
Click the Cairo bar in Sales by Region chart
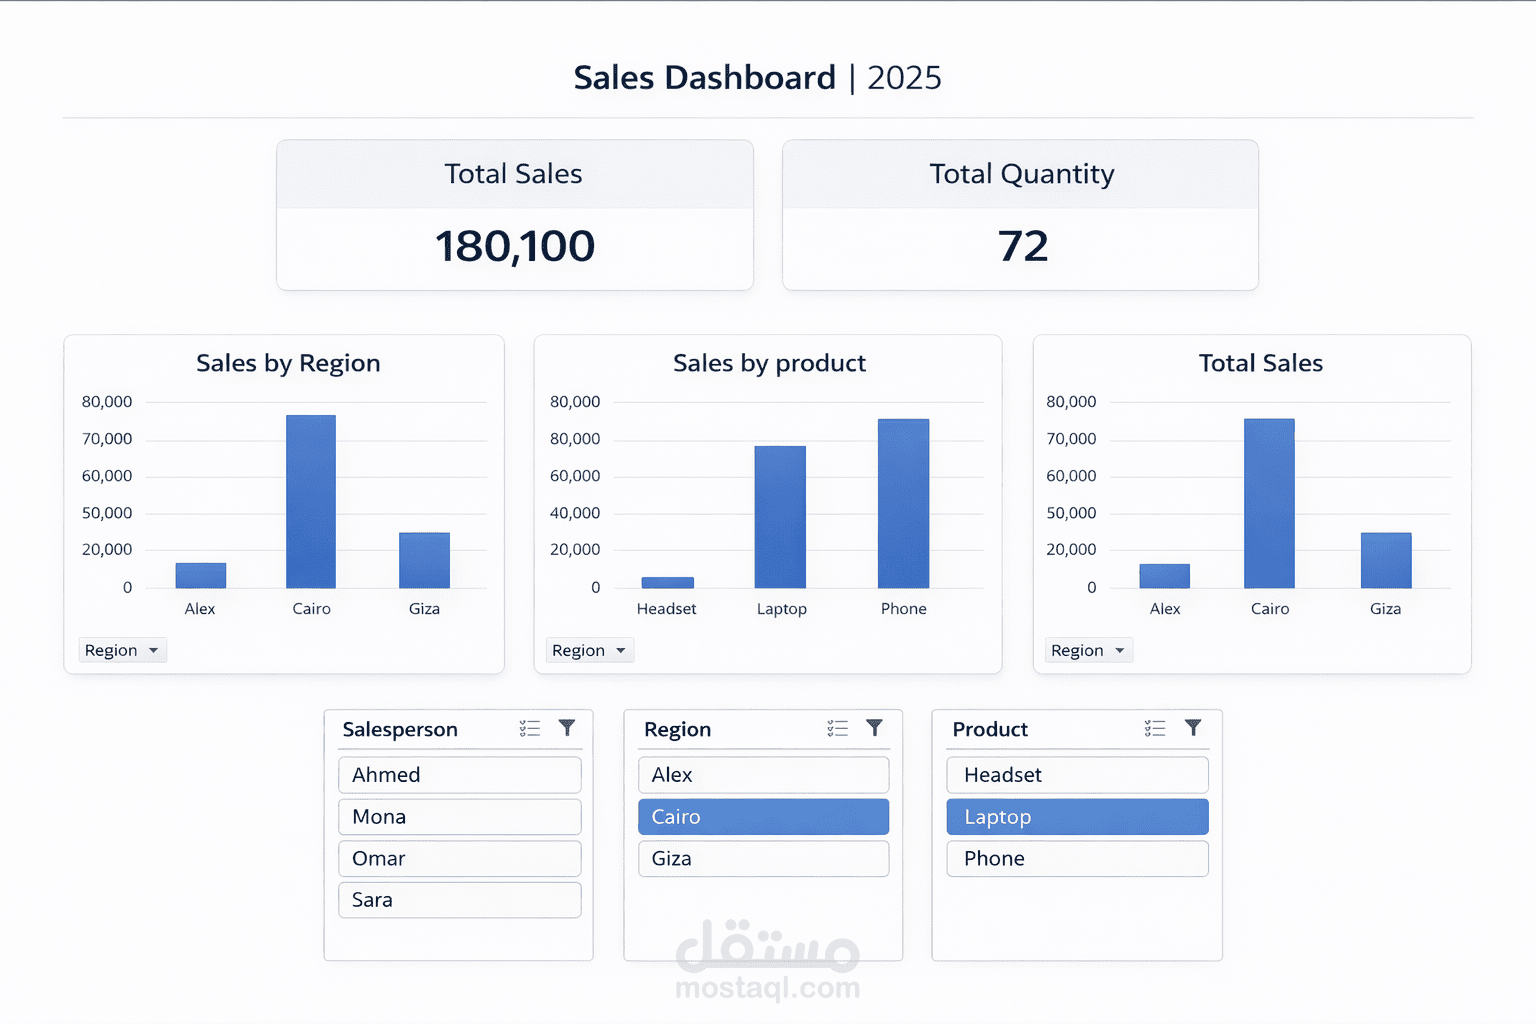311,500
